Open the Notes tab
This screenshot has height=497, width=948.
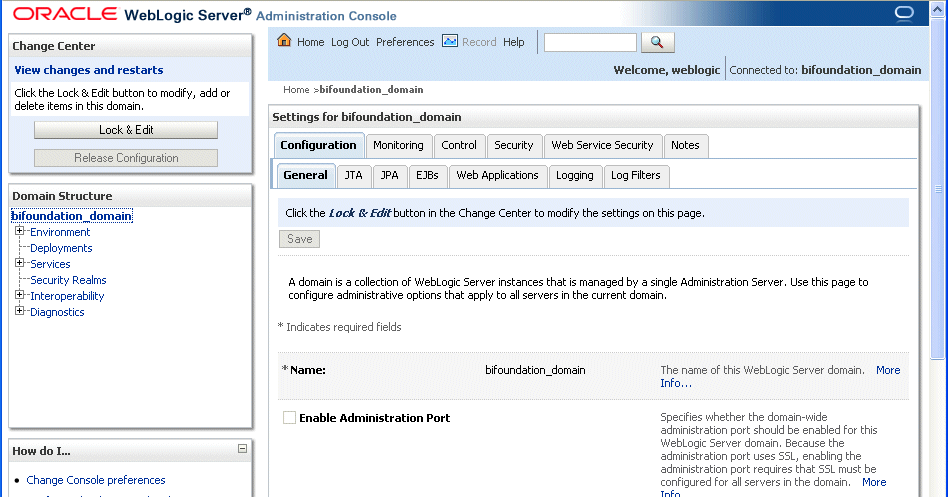[686, 146]
